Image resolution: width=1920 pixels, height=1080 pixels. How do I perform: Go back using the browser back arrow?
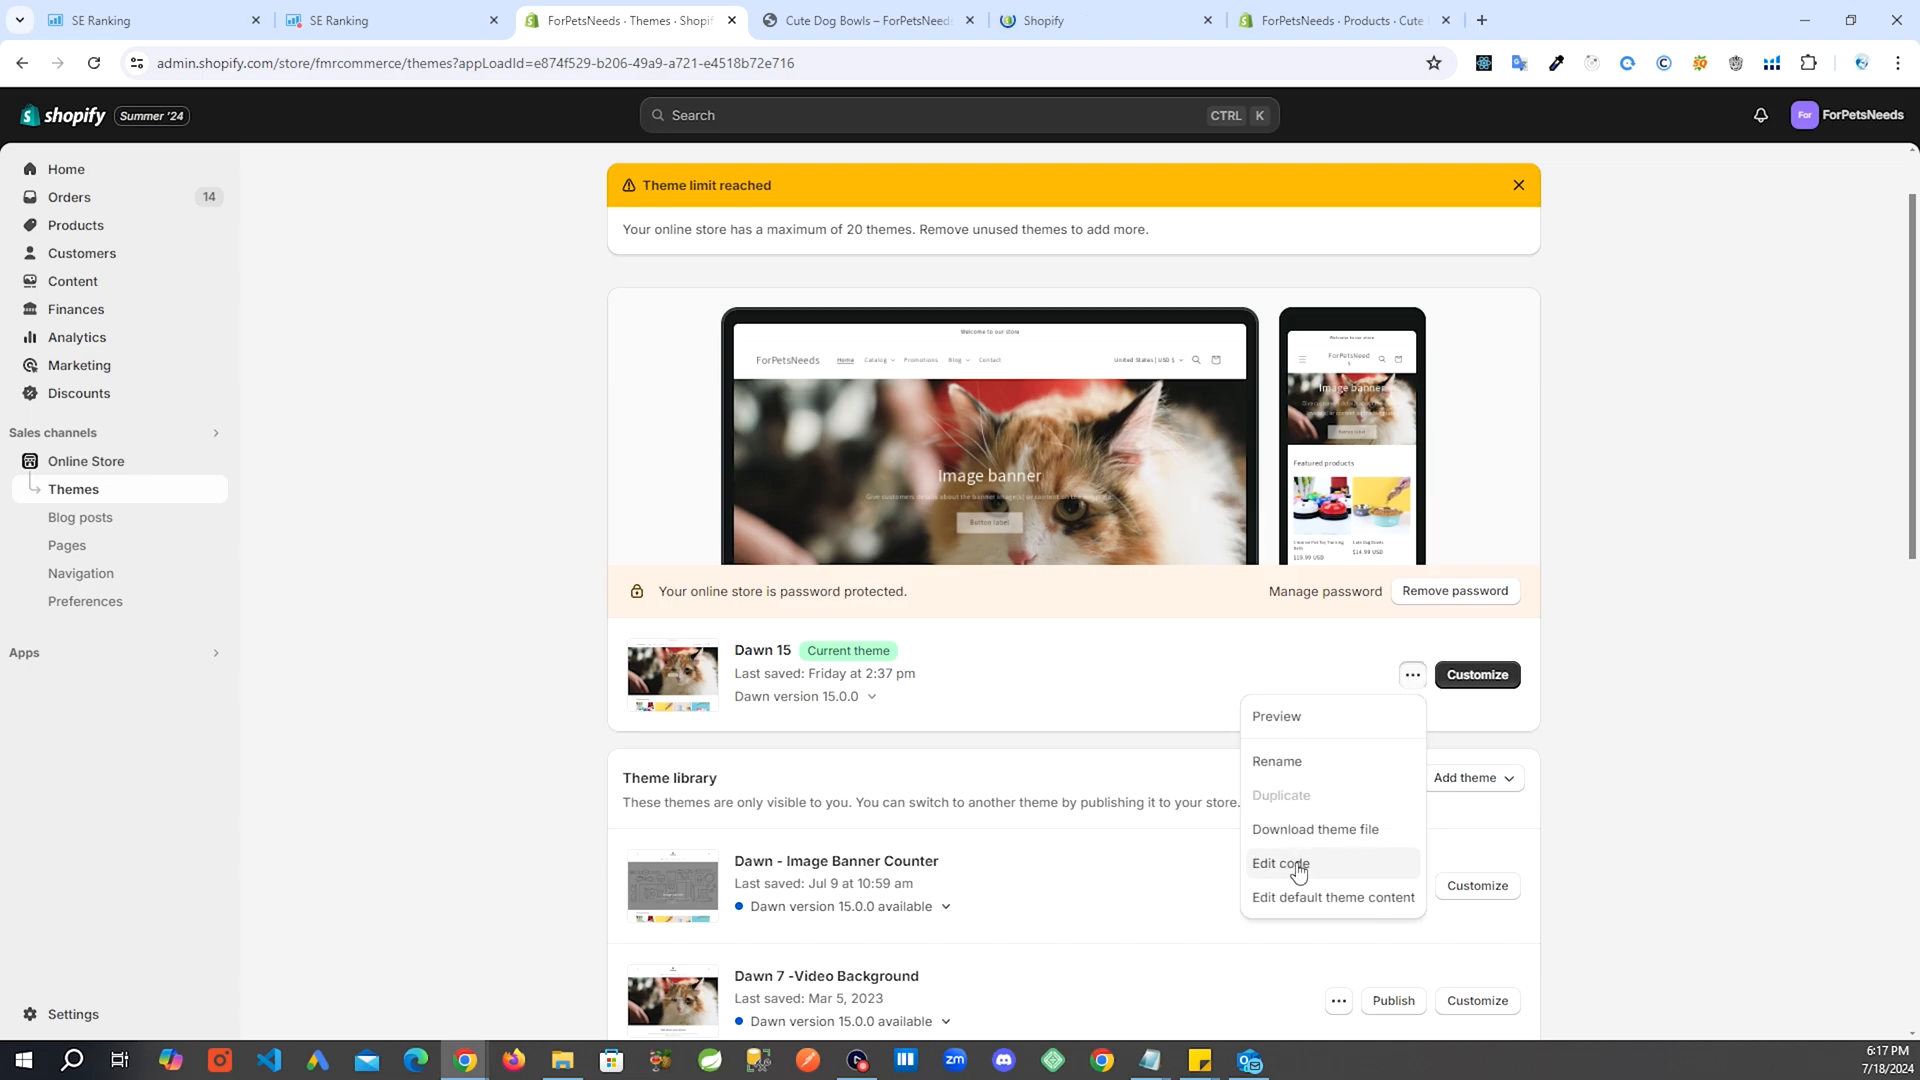tap(22, 63)
